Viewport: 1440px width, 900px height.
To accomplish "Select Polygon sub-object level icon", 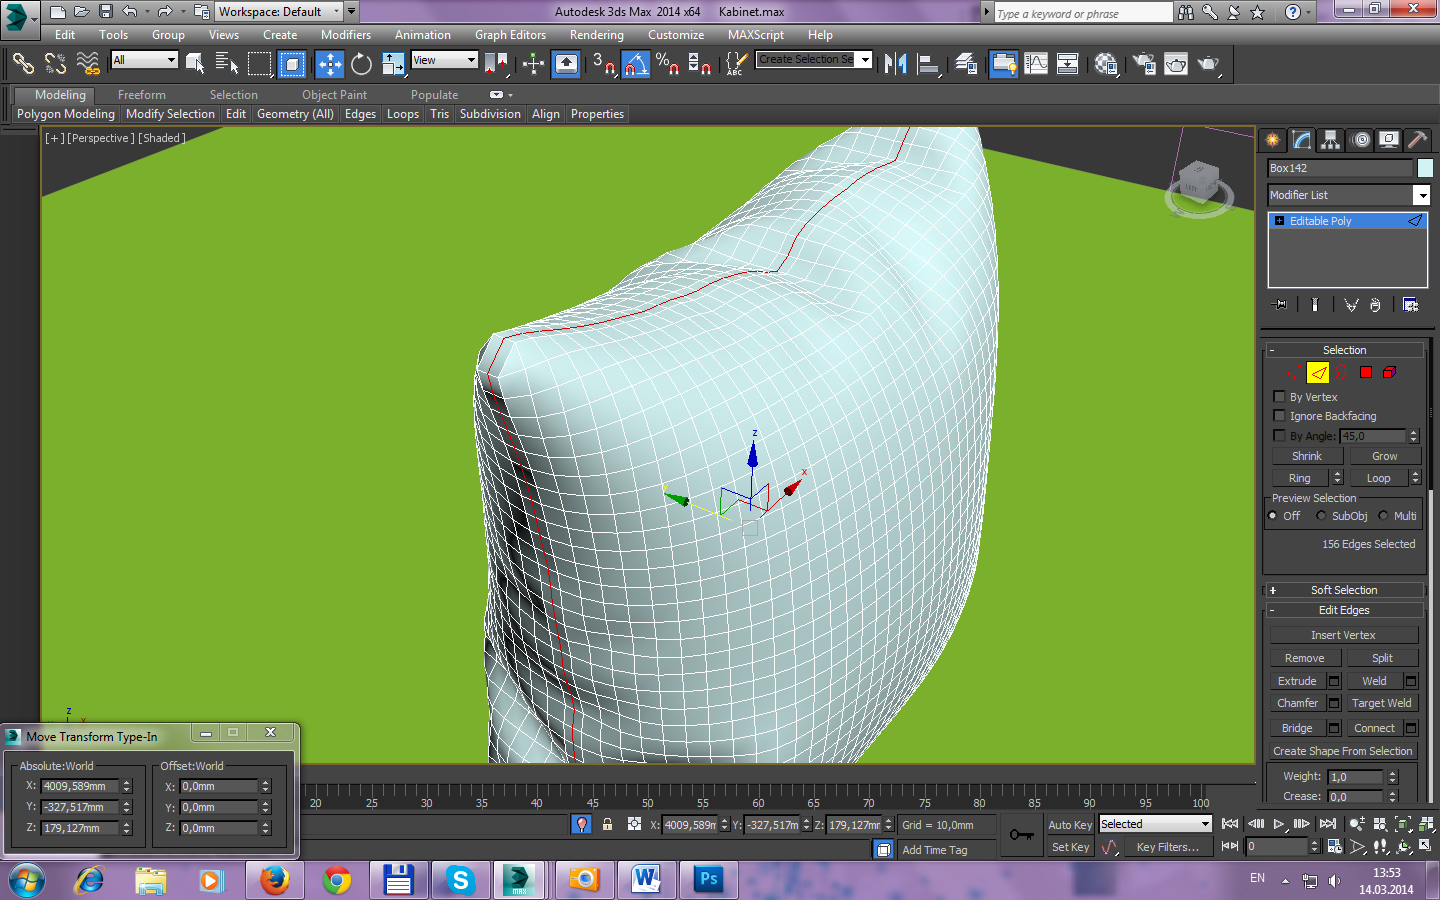I will pyautogui.click(x=1366, y=373).
